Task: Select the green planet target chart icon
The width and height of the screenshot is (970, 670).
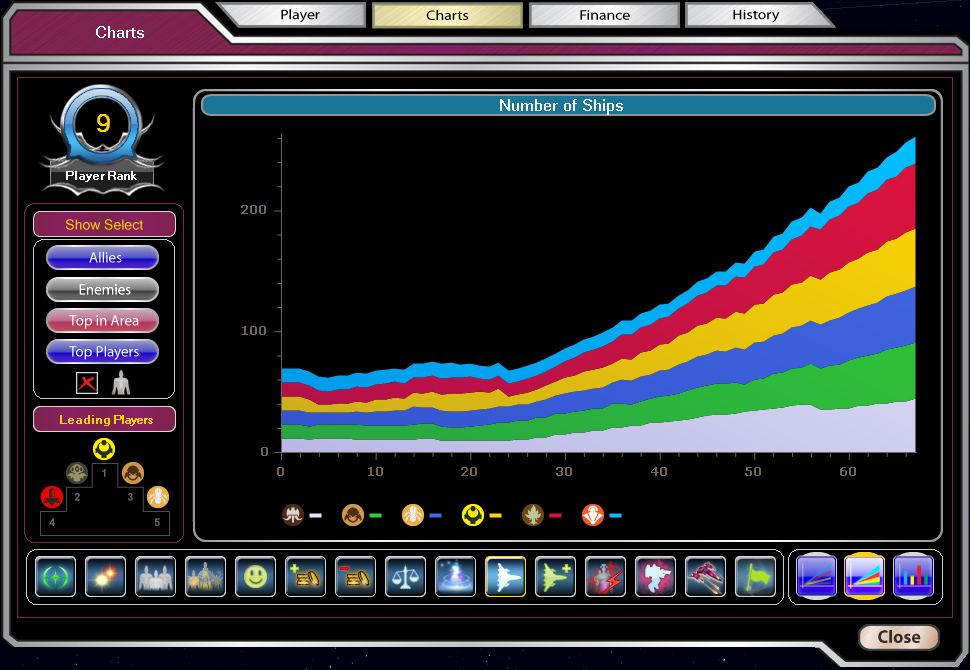Action: coord(55,577)
